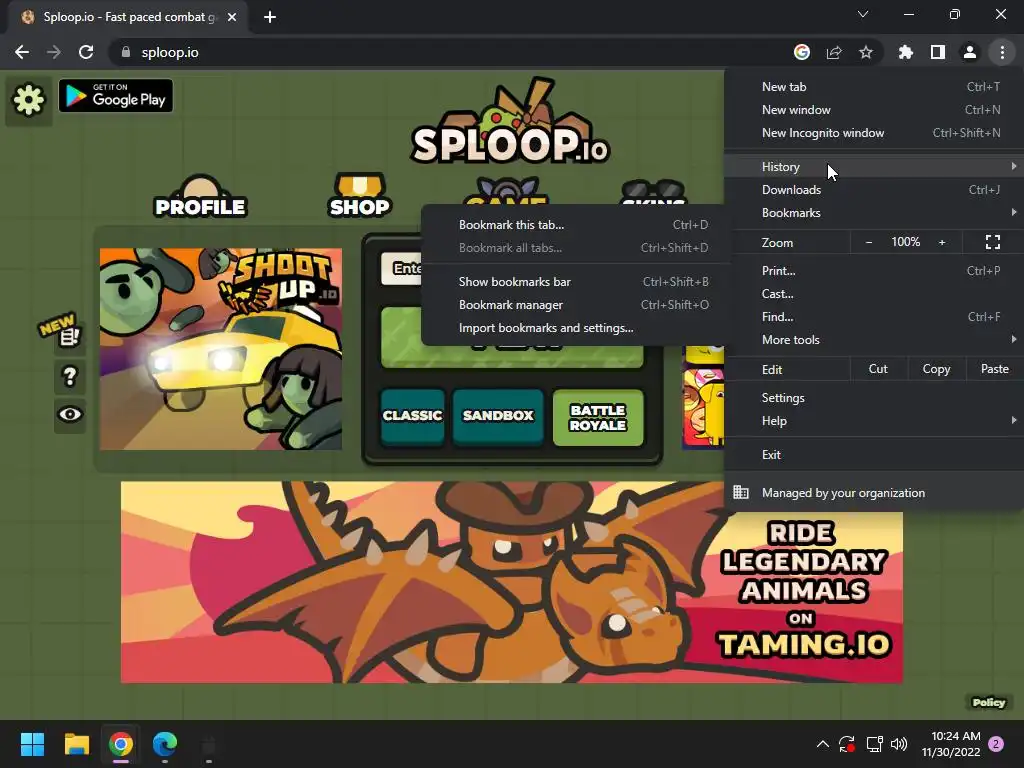This screenshot has height=768, width=1024.
Task: Click the Google account icon in address bar
Action: pyautogui.click(x=802, y=52)
